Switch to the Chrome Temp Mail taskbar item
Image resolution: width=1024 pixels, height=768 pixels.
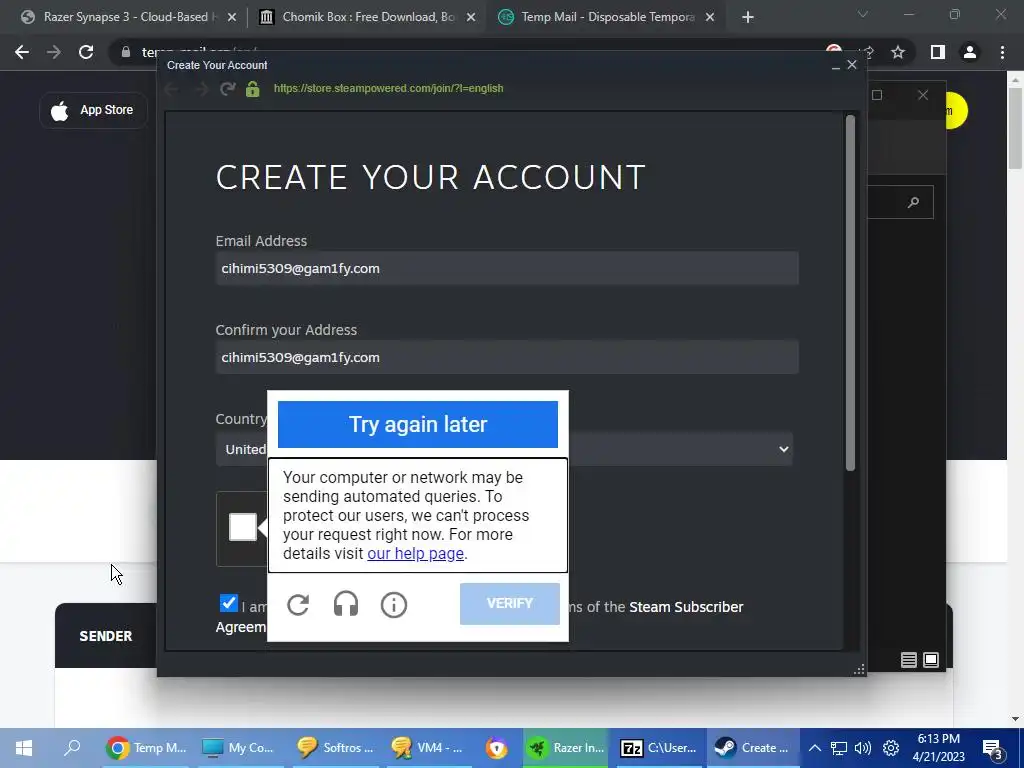pos(148,748)
